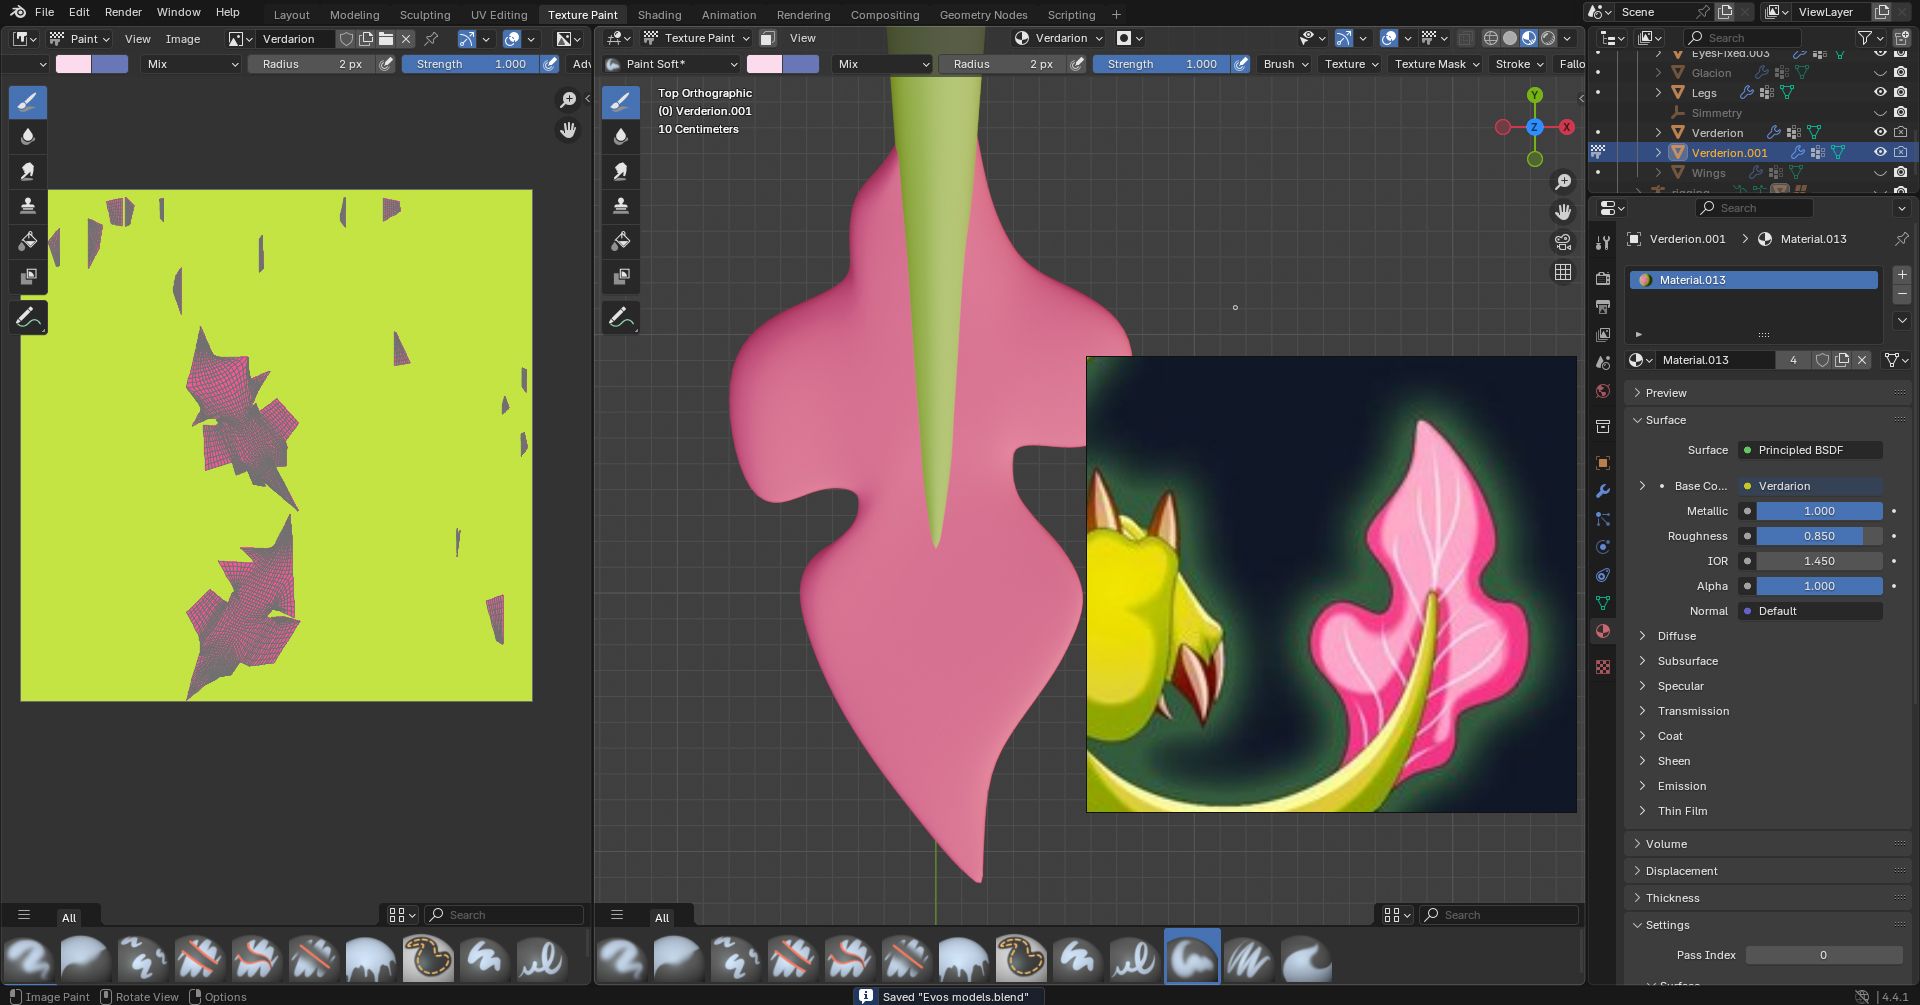Switch to the UV Editing workspace tab
This screenshot has width=1920, height=1005.
pyautogui.click(x=499, y=15)
